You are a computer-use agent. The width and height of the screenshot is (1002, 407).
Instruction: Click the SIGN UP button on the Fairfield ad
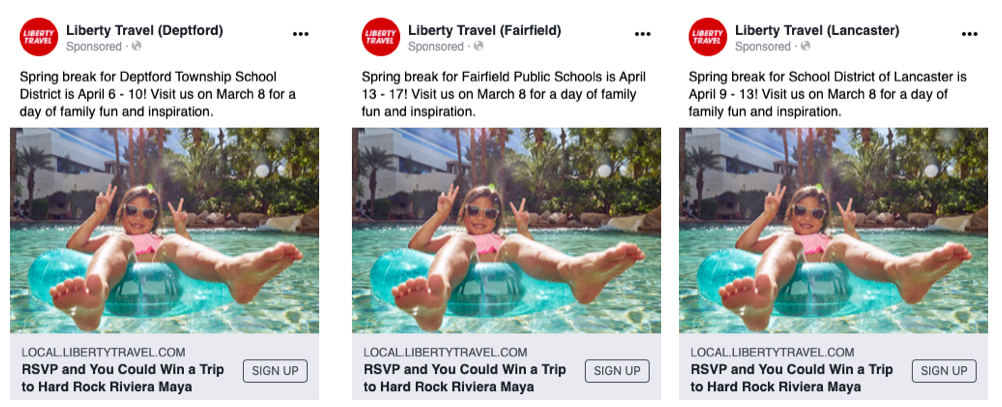[617, 371]
